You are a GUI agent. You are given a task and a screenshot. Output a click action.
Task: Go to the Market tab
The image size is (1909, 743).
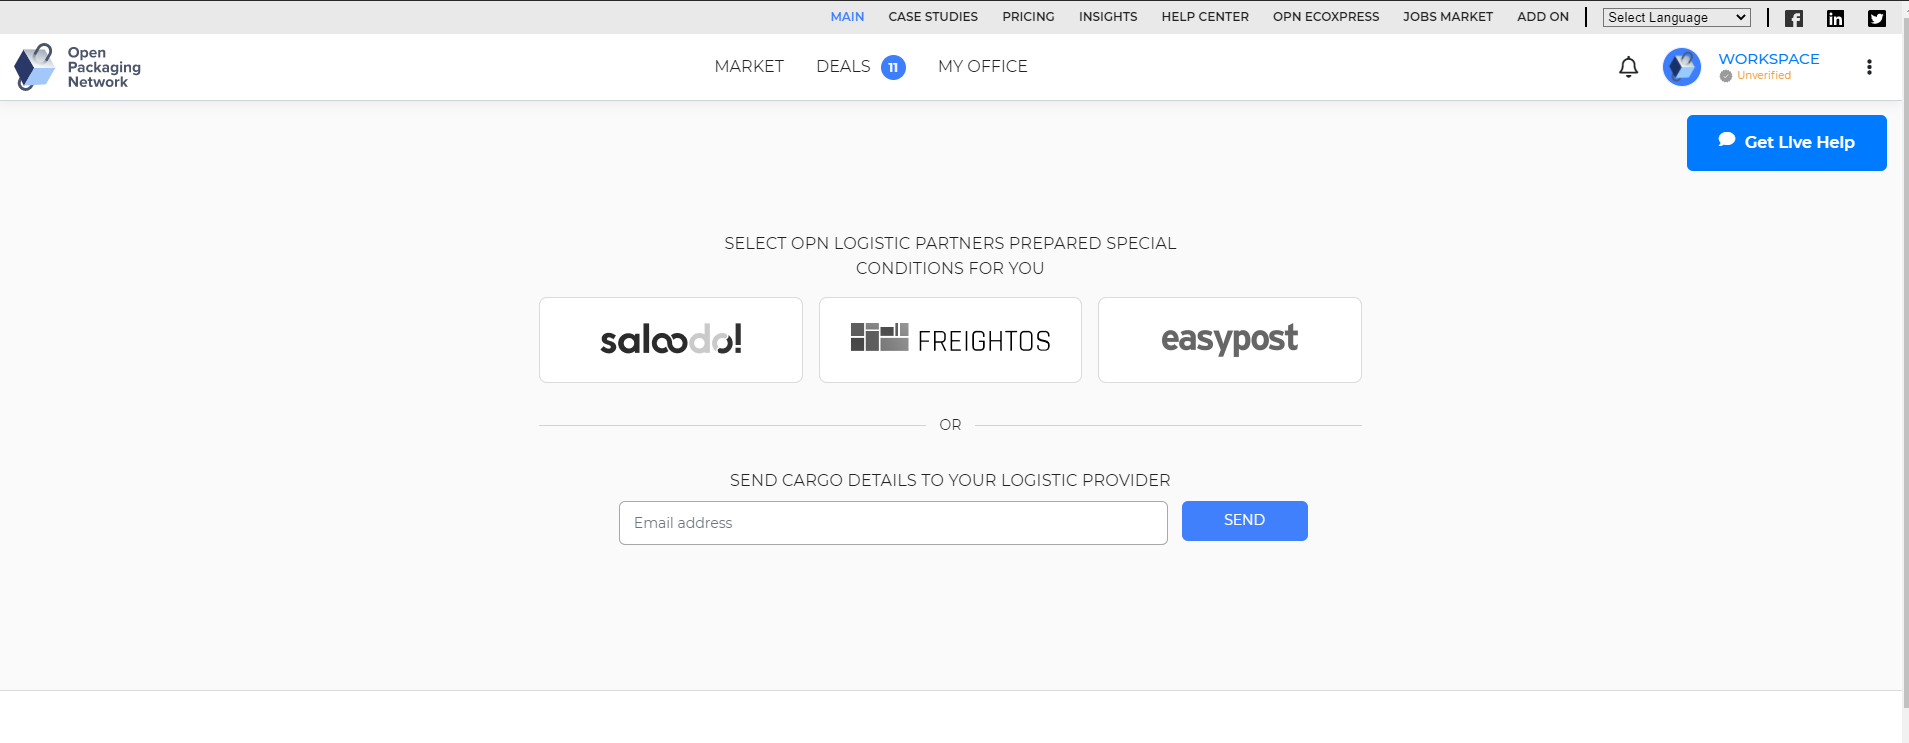tap(749, 66)
